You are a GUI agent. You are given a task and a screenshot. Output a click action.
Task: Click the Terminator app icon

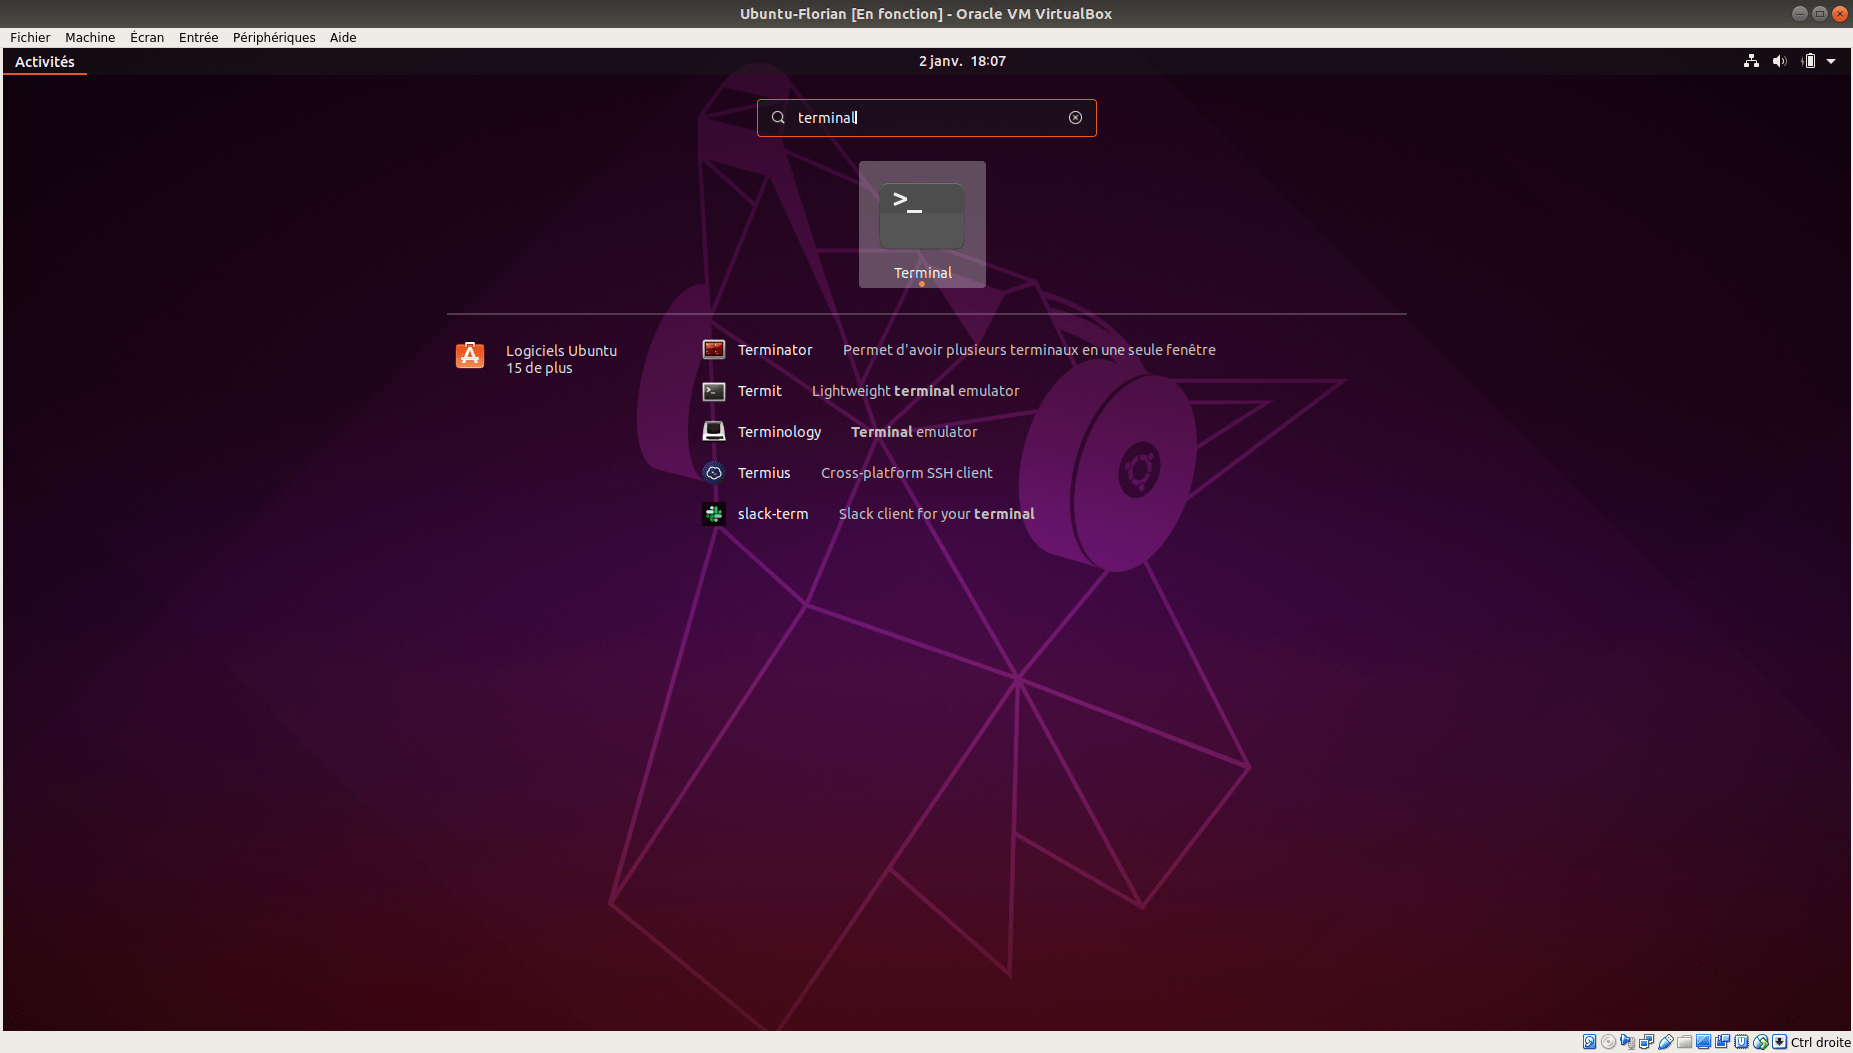(x=714, y=350)
